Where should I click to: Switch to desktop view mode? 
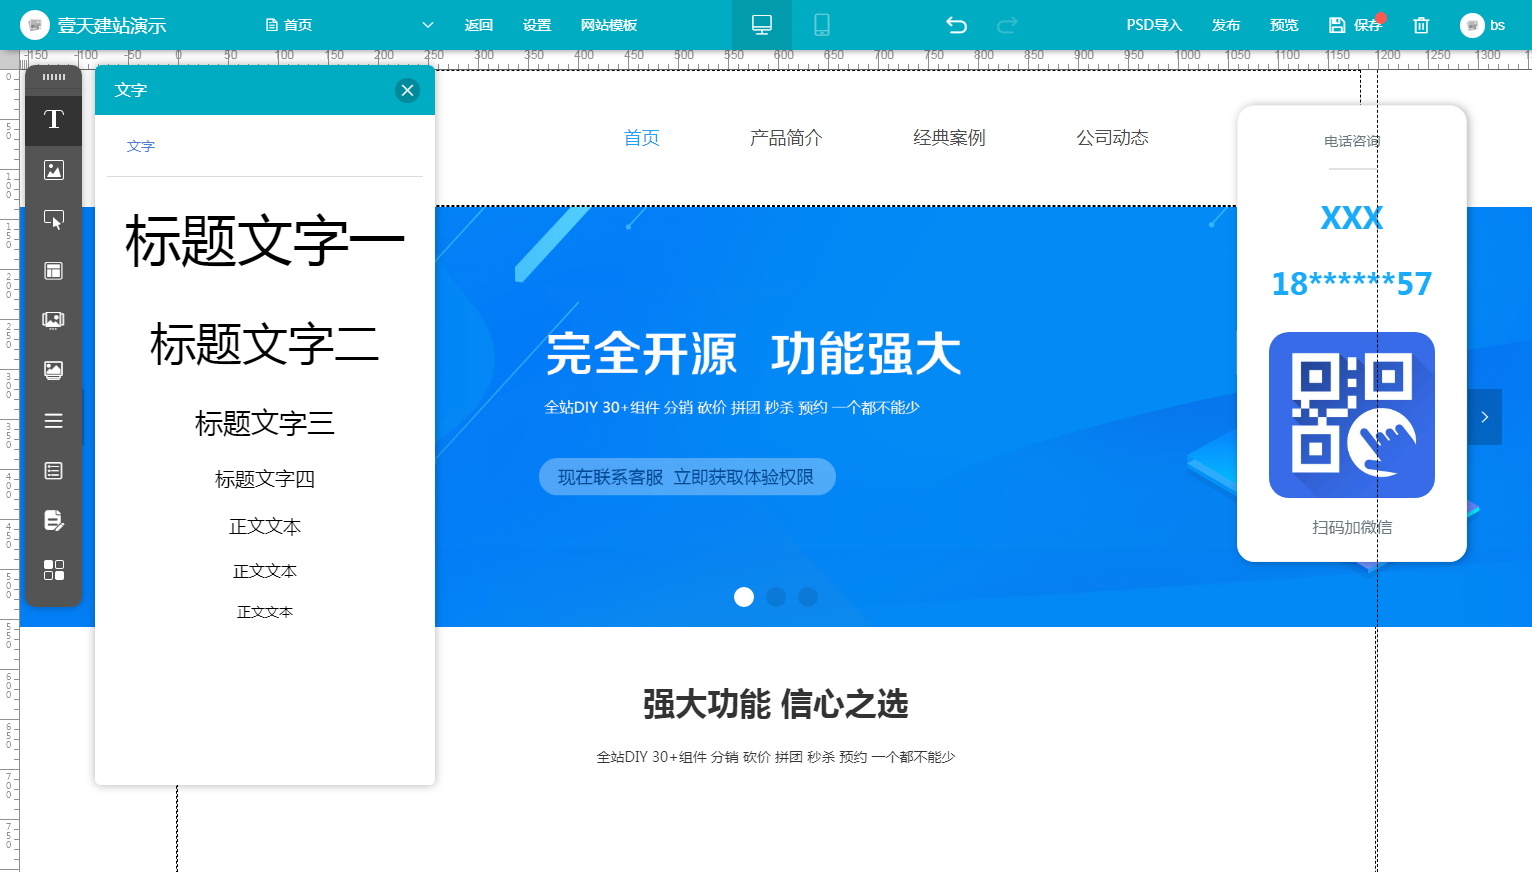[x=762, y=25]
